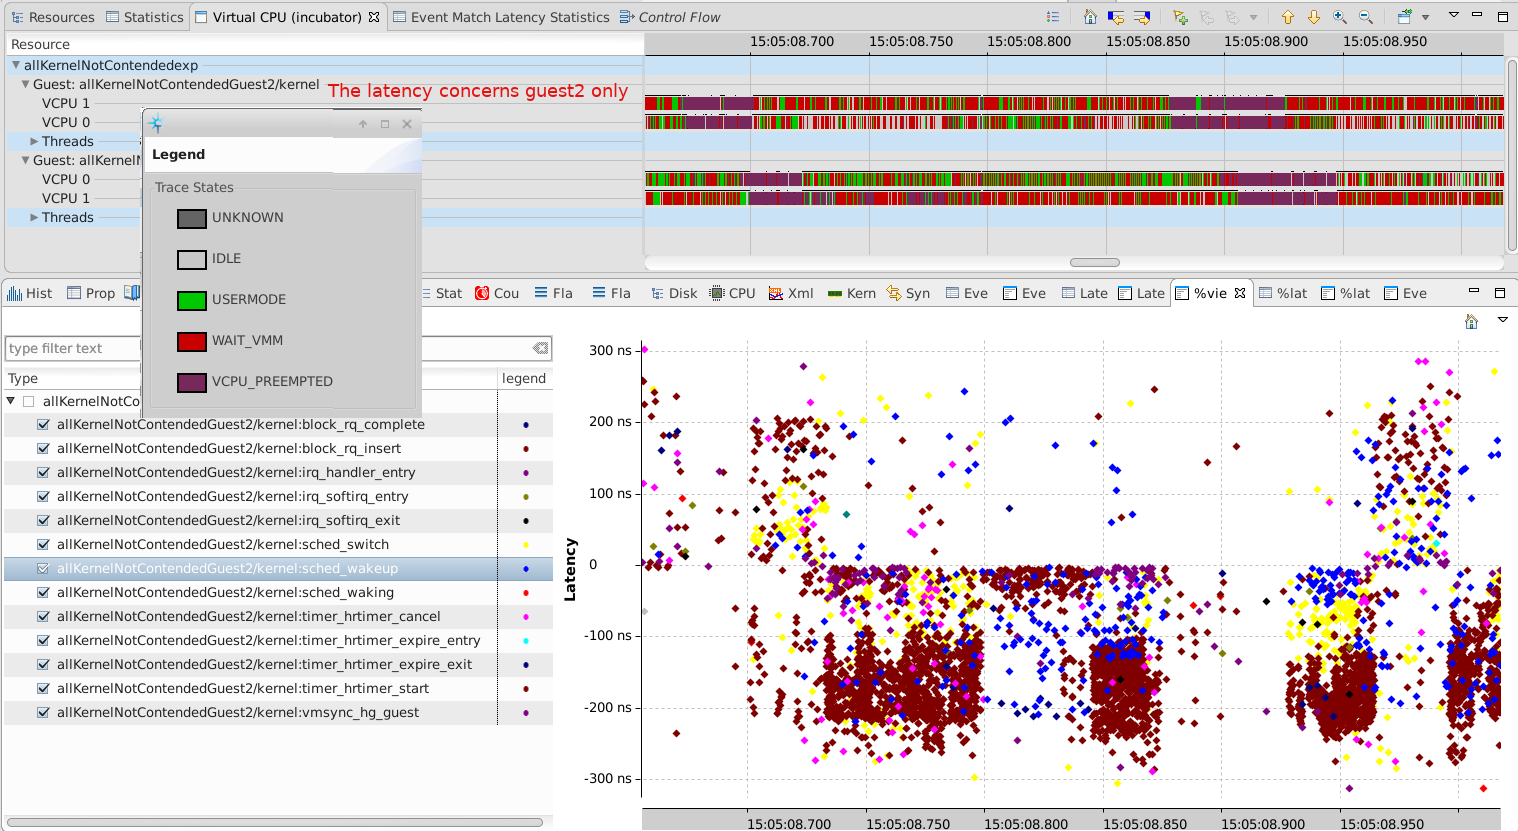Open the latency view menu dropdown arrow
1518x831 pixels.
1502,320
